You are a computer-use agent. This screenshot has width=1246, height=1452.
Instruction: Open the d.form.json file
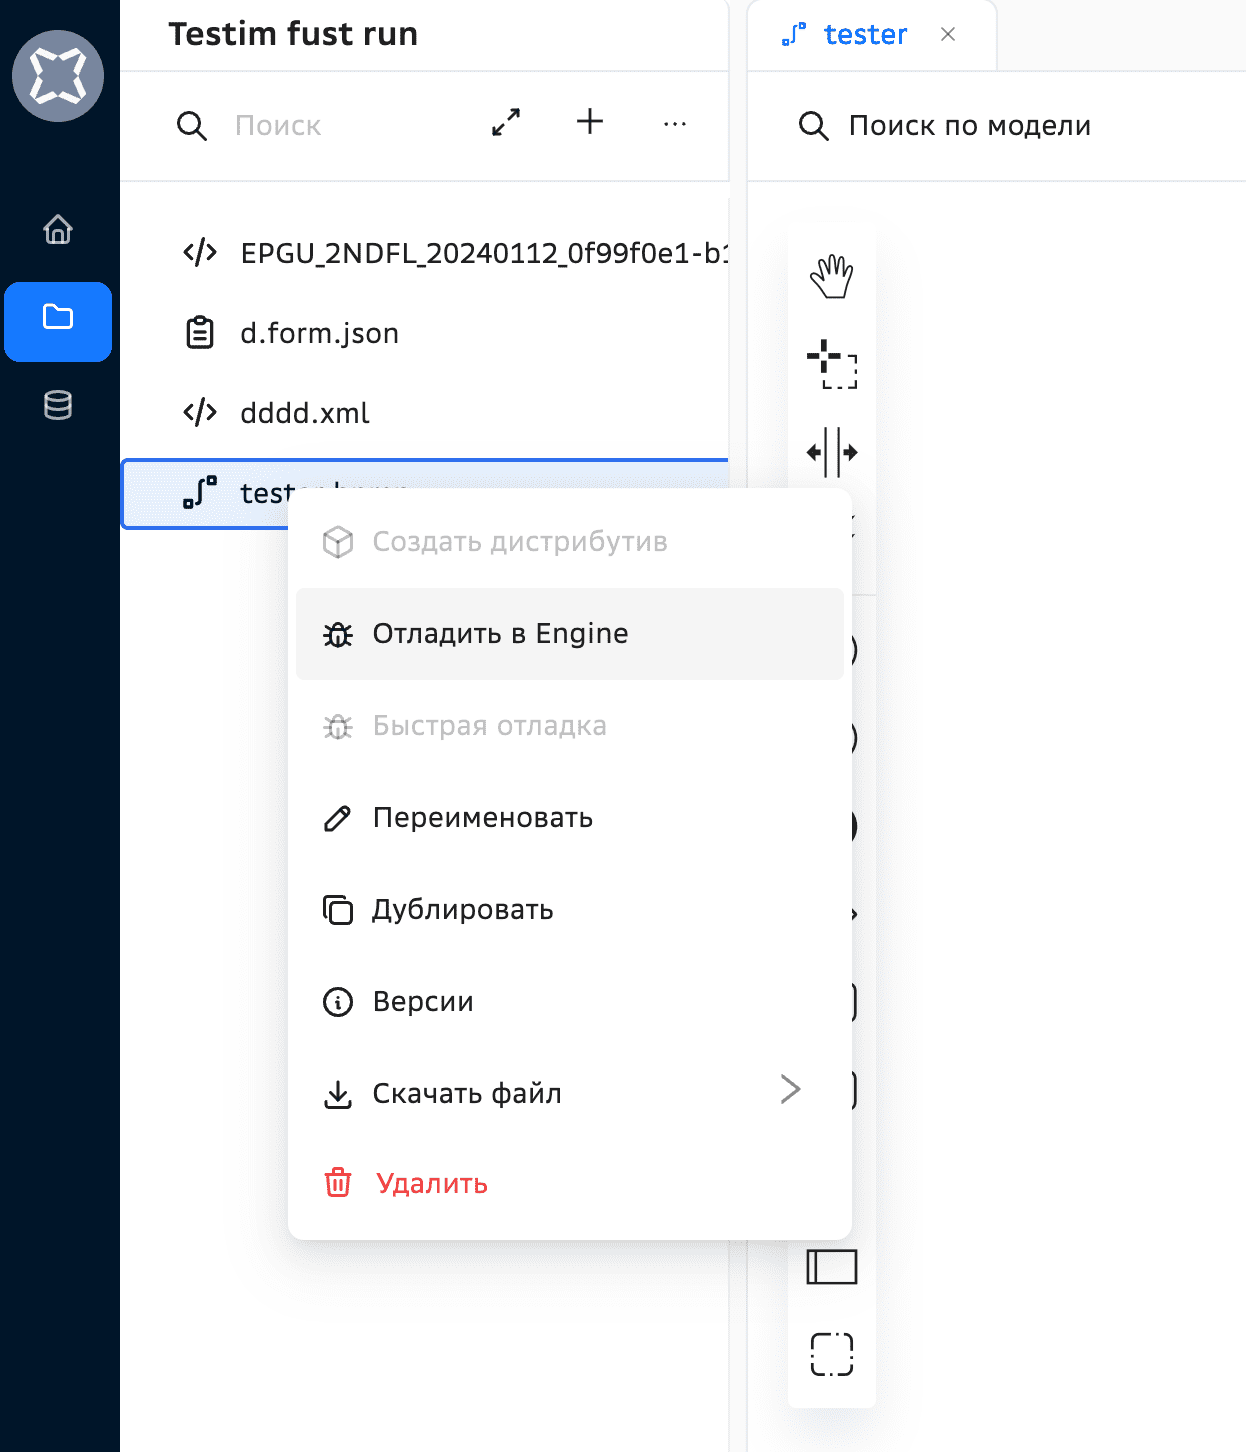[319, 333]
